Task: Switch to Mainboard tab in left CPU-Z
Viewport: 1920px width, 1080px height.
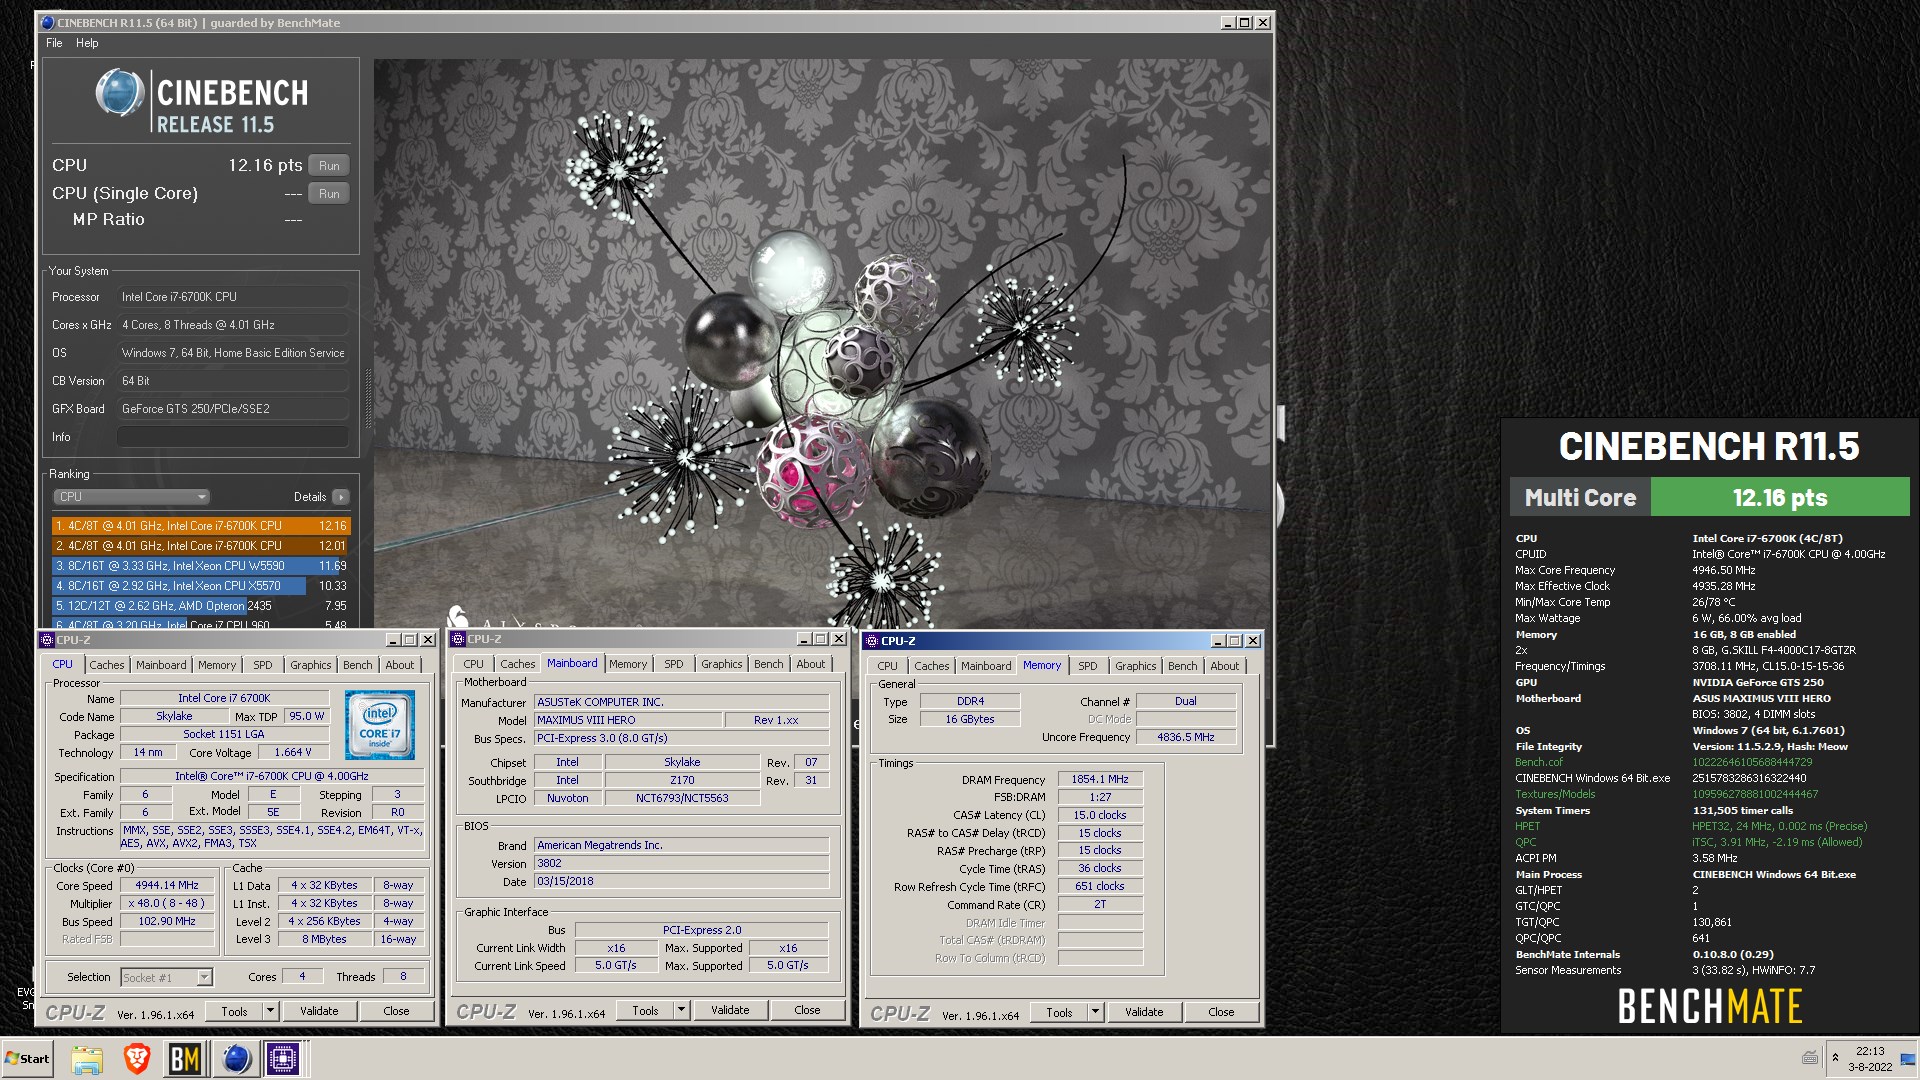Action: [161, 665]
